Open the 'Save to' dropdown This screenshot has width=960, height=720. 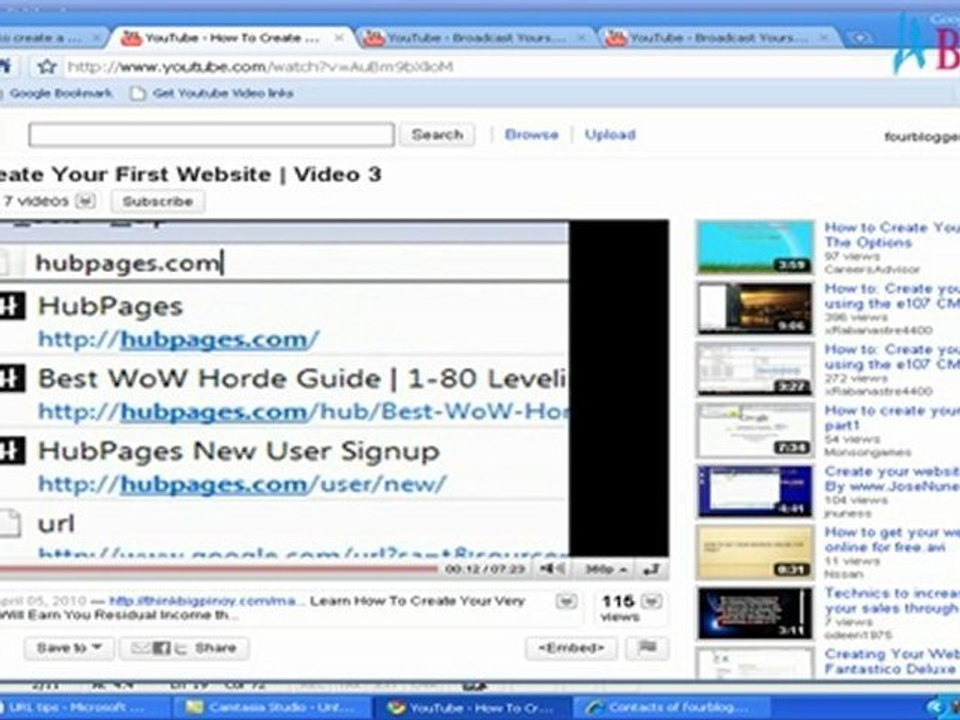[x=69, y=648]
